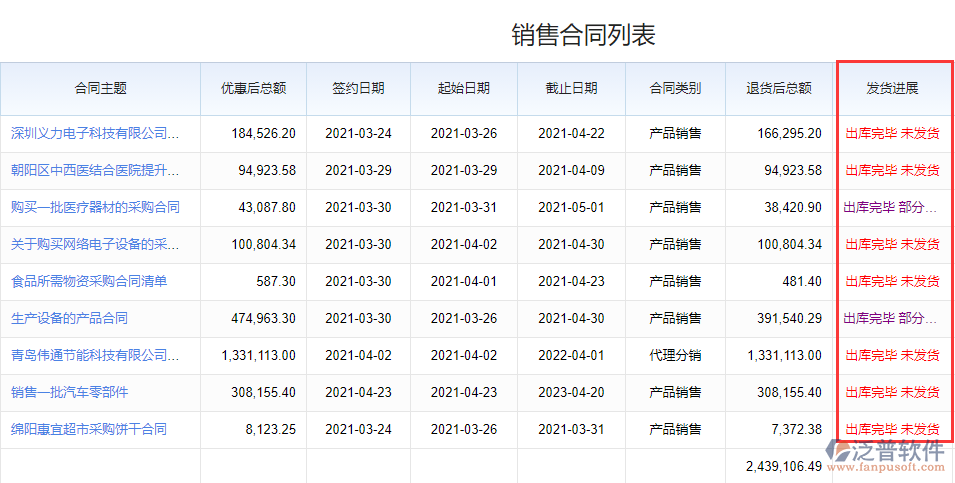Open the 销售一批汽车零部件 contract
955x483 pixels.
coord(70,392)
